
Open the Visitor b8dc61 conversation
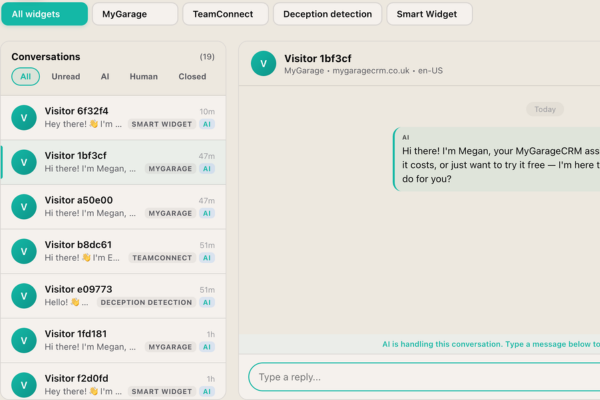(x=113, y=251)
